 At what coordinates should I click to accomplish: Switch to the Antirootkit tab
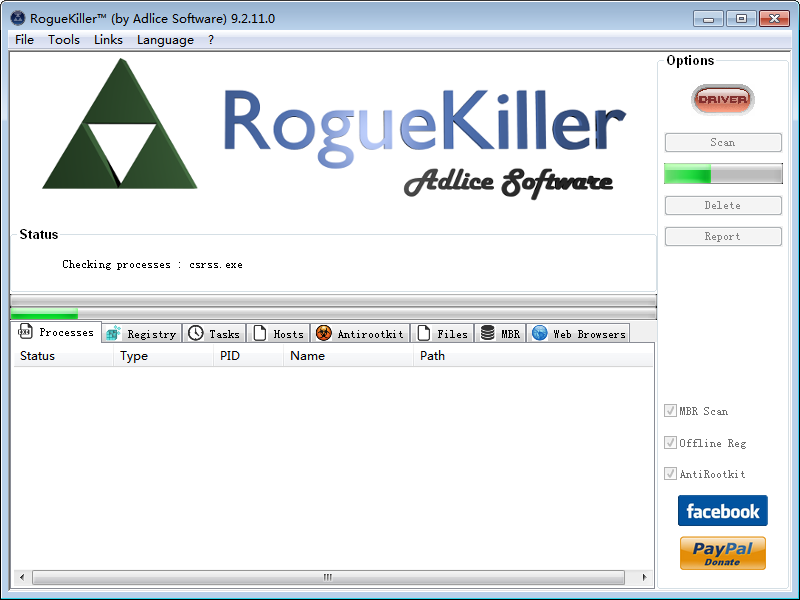coord(360,334)
